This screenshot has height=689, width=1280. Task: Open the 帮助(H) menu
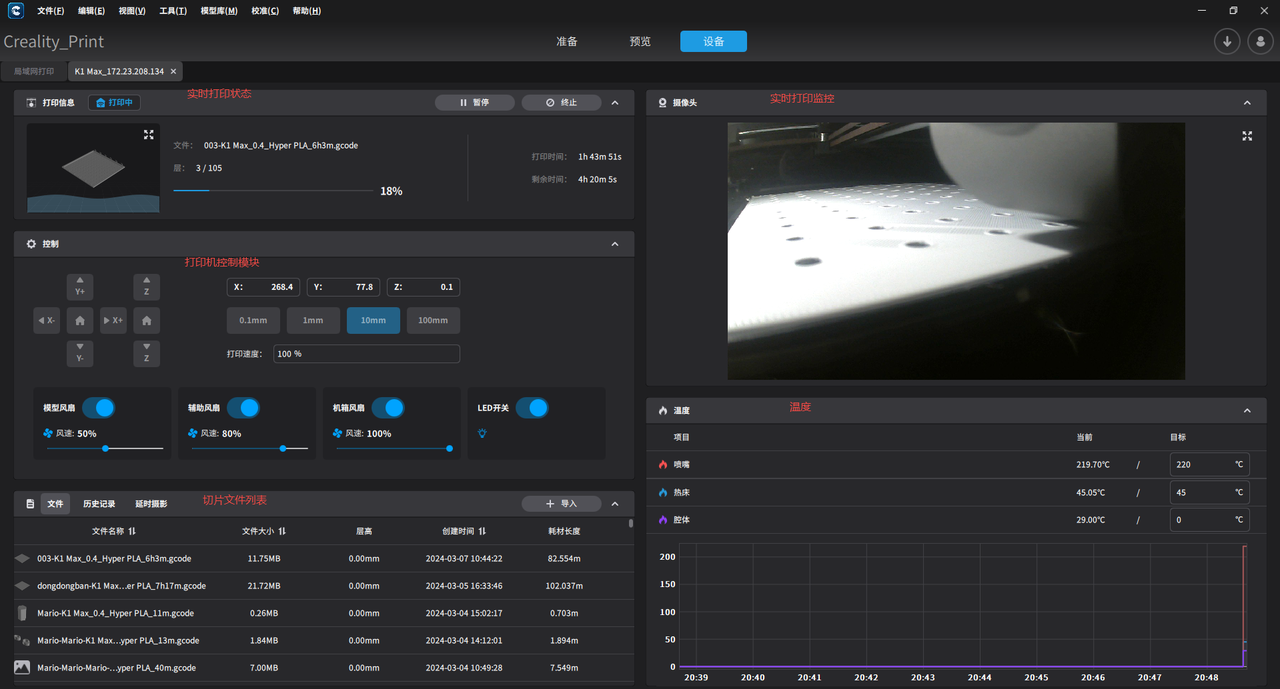coord(307,11)
